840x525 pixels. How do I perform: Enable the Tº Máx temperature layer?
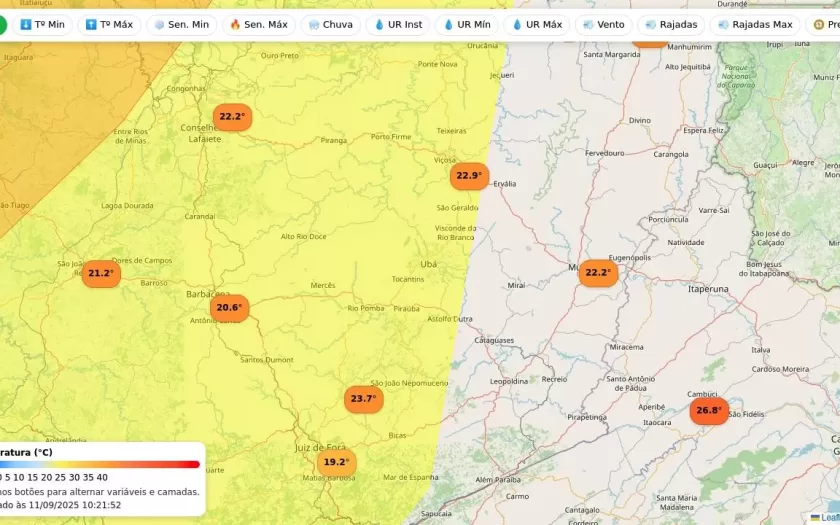tap(109, 24)
